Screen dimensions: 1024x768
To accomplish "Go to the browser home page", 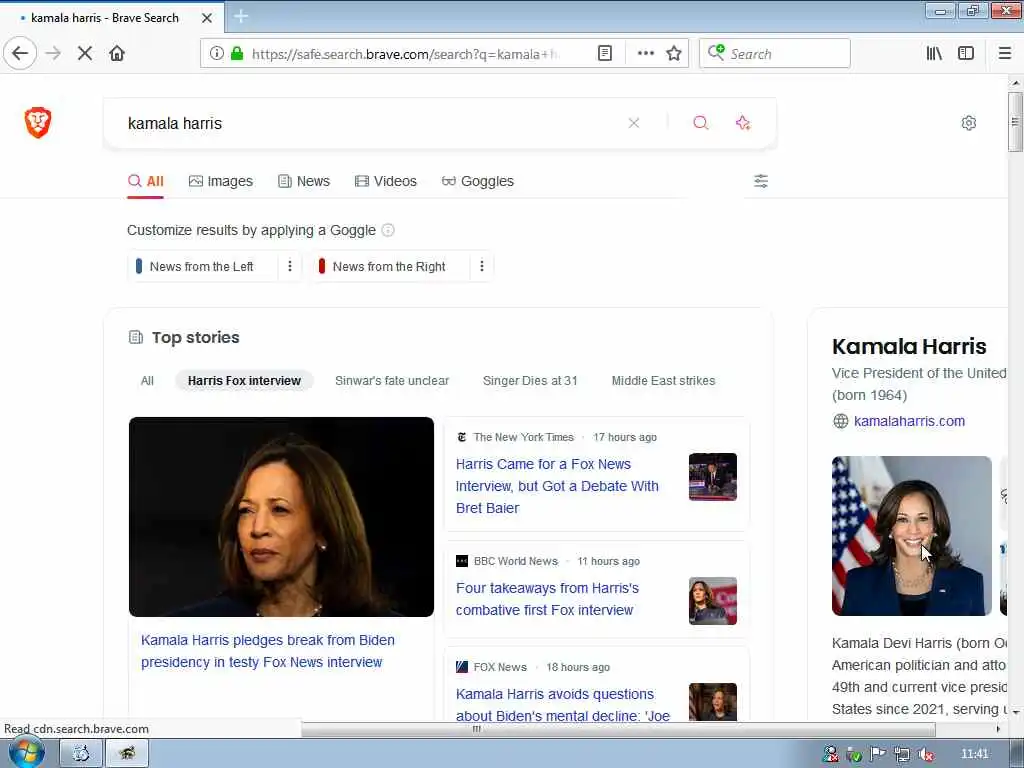I will tap(117, 54).
